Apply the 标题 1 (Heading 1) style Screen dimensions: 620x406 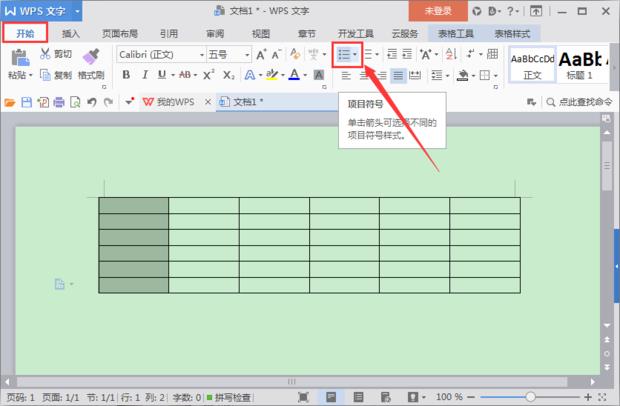(582, 65)
